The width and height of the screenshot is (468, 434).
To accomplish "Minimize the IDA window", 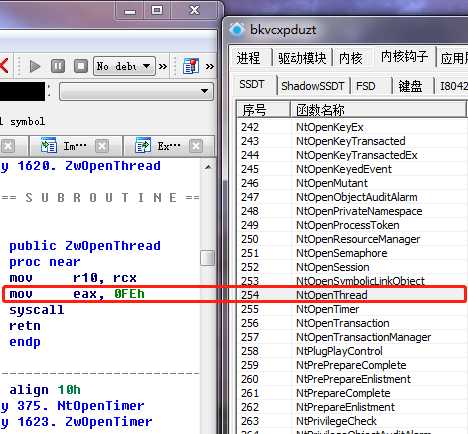I will click(x=130, y=10).
